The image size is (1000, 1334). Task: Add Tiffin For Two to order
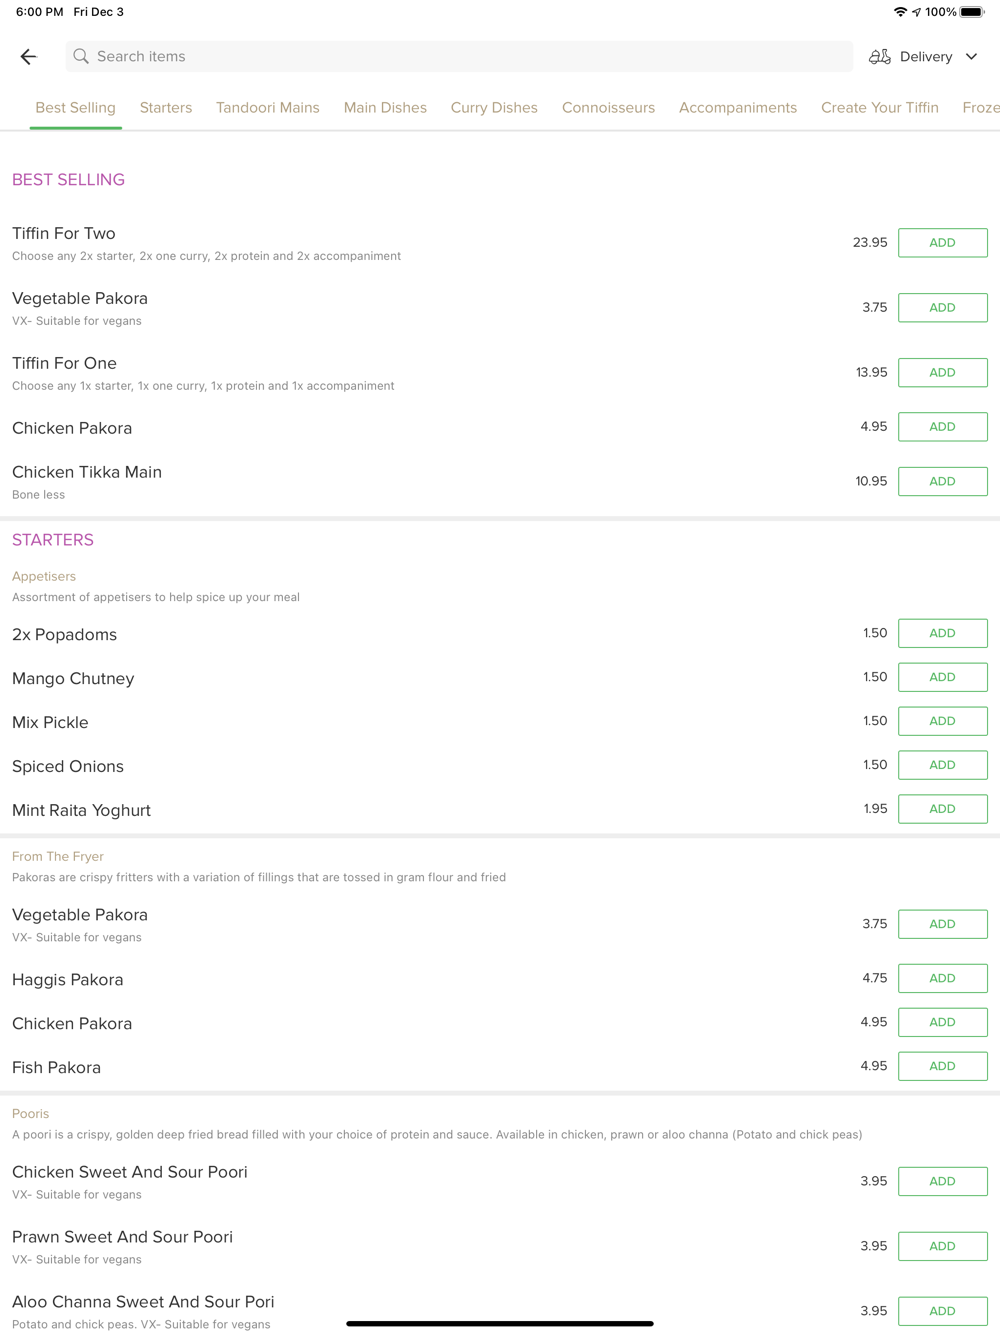943,243
